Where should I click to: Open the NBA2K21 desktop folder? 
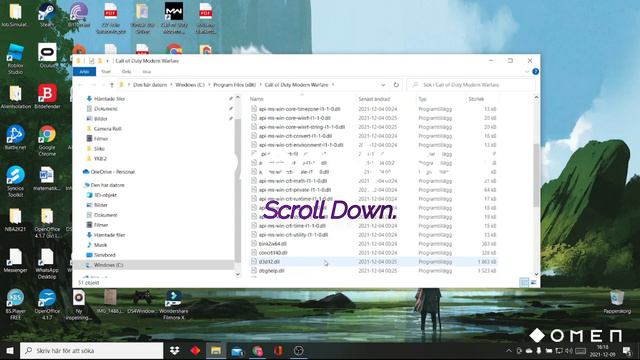[x=15, y=220]
